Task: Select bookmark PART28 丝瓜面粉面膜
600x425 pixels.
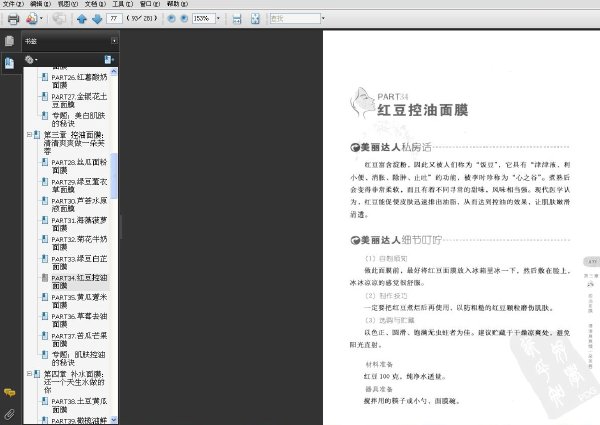Action: click(x=79, y=166)
